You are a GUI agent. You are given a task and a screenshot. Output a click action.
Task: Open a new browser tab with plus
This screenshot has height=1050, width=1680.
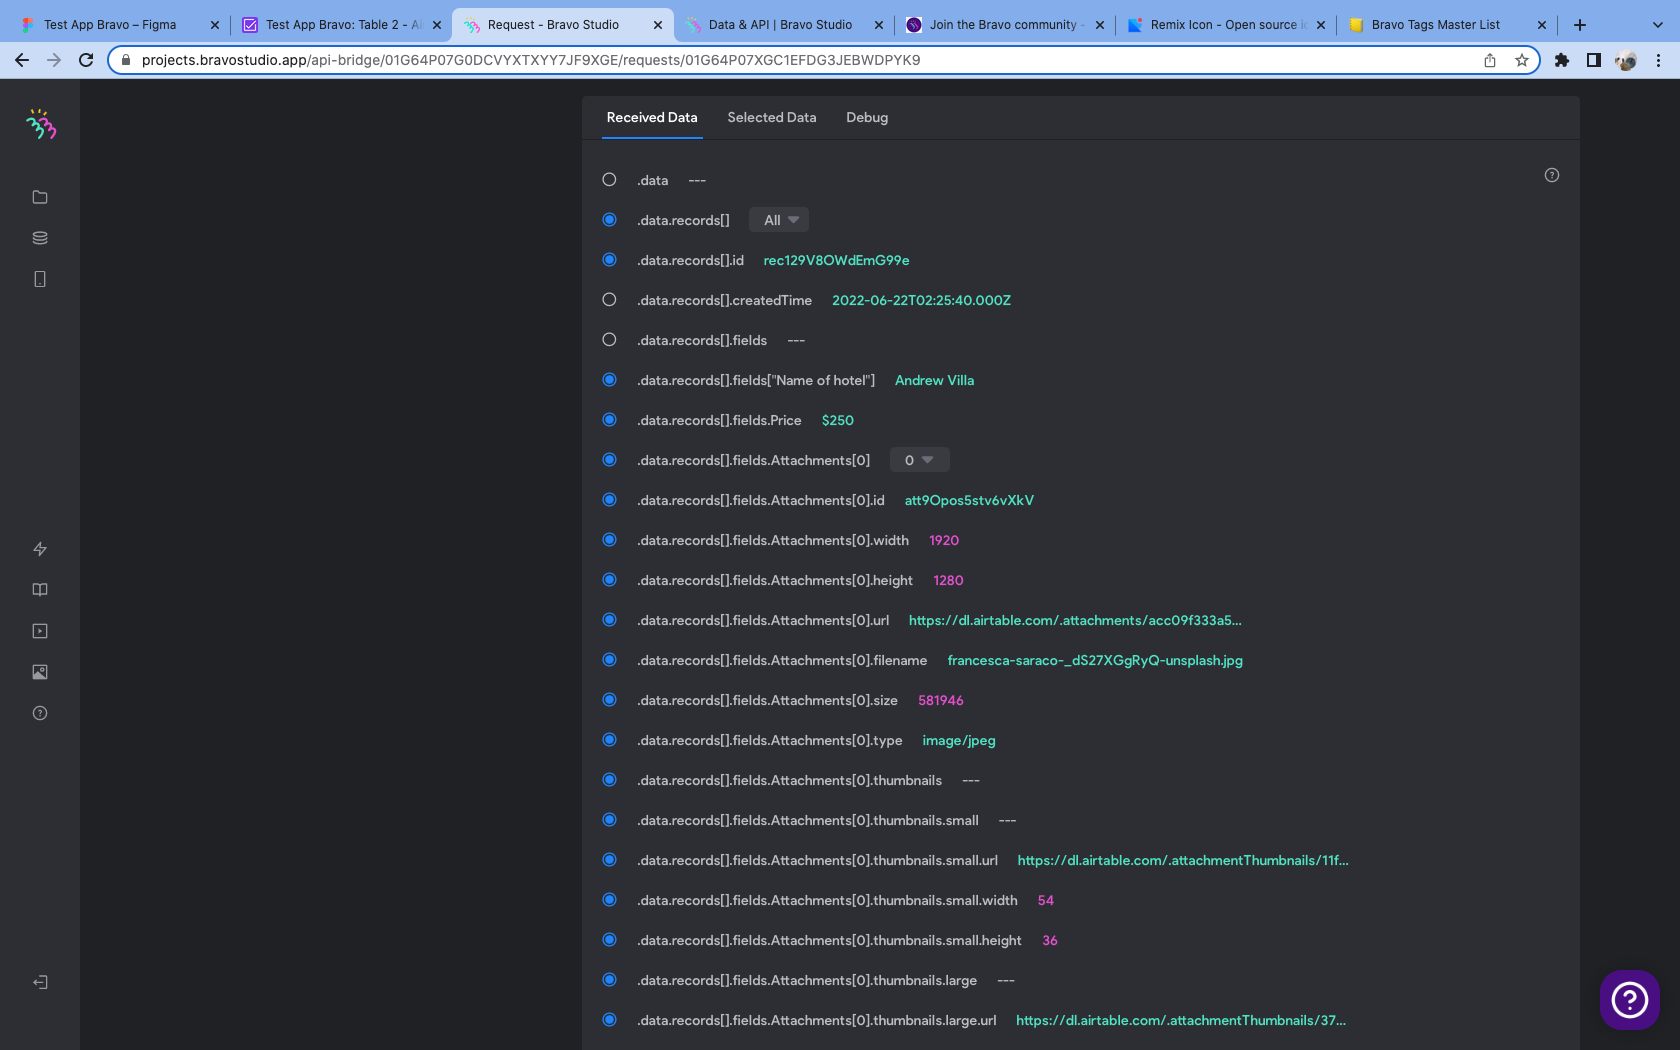1580,25
